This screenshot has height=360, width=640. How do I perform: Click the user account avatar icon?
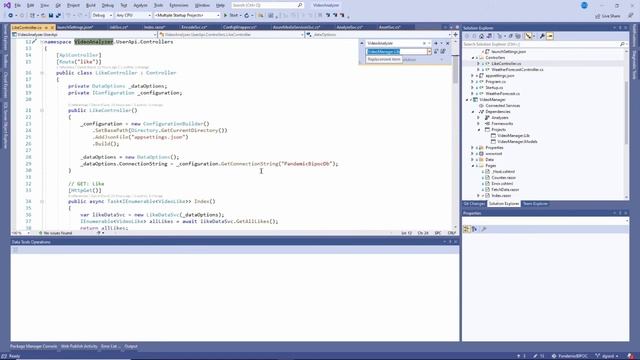584,5
